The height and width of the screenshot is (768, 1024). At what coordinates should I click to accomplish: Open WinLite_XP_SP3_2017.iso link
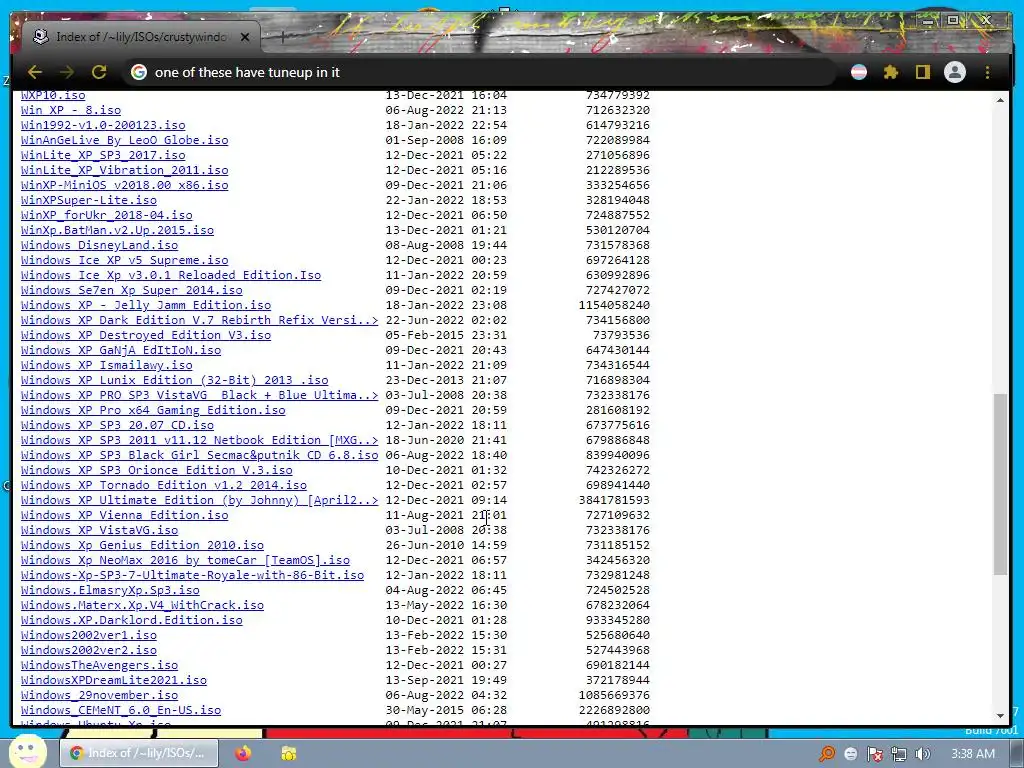pos(103,155)
